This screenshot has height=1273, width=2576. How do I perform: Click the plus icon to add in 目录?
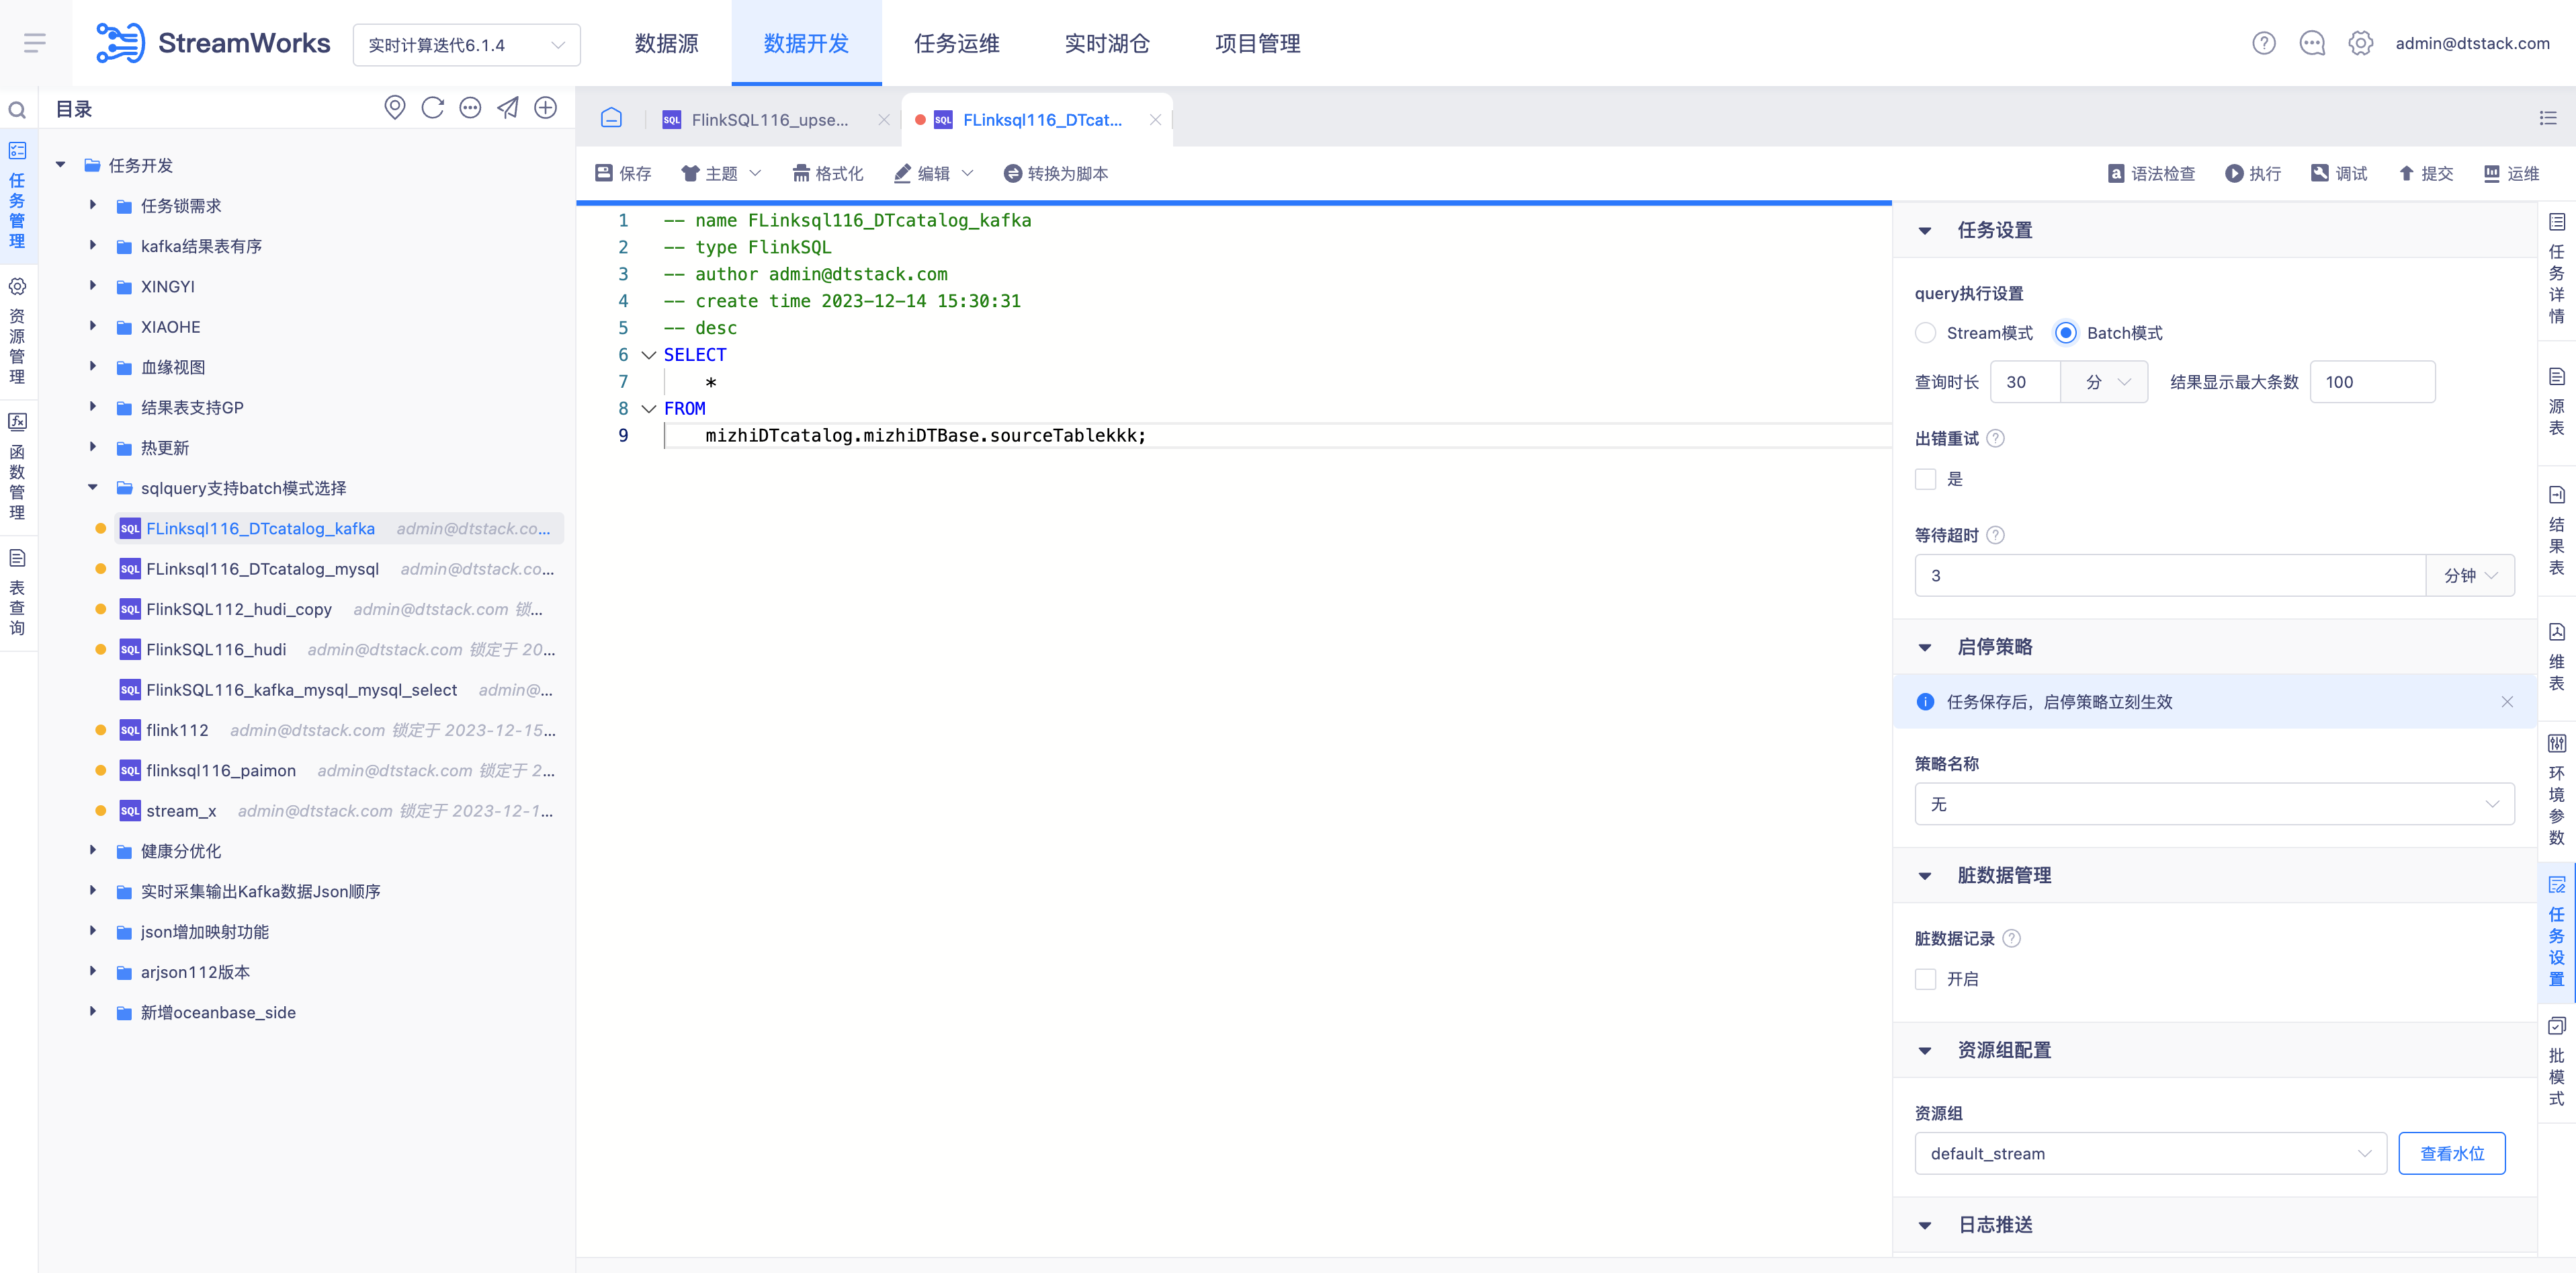point(545,108)
